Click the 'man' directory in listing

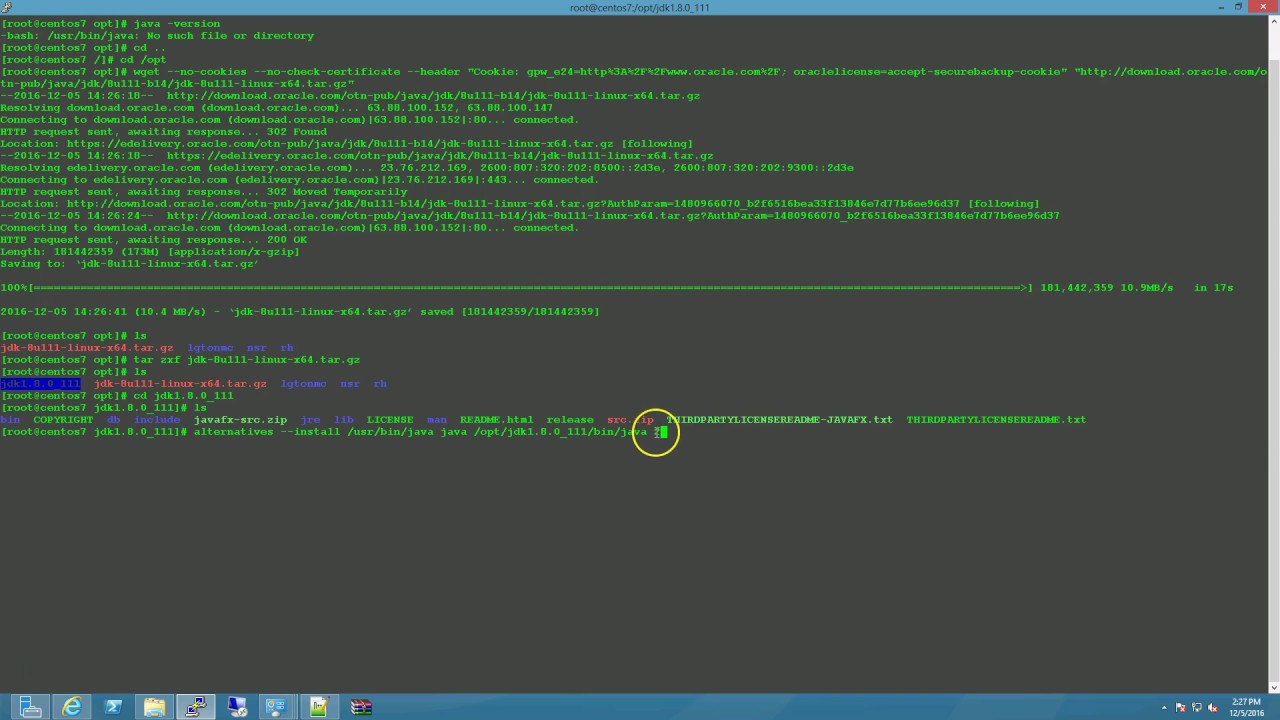(437, 420)
